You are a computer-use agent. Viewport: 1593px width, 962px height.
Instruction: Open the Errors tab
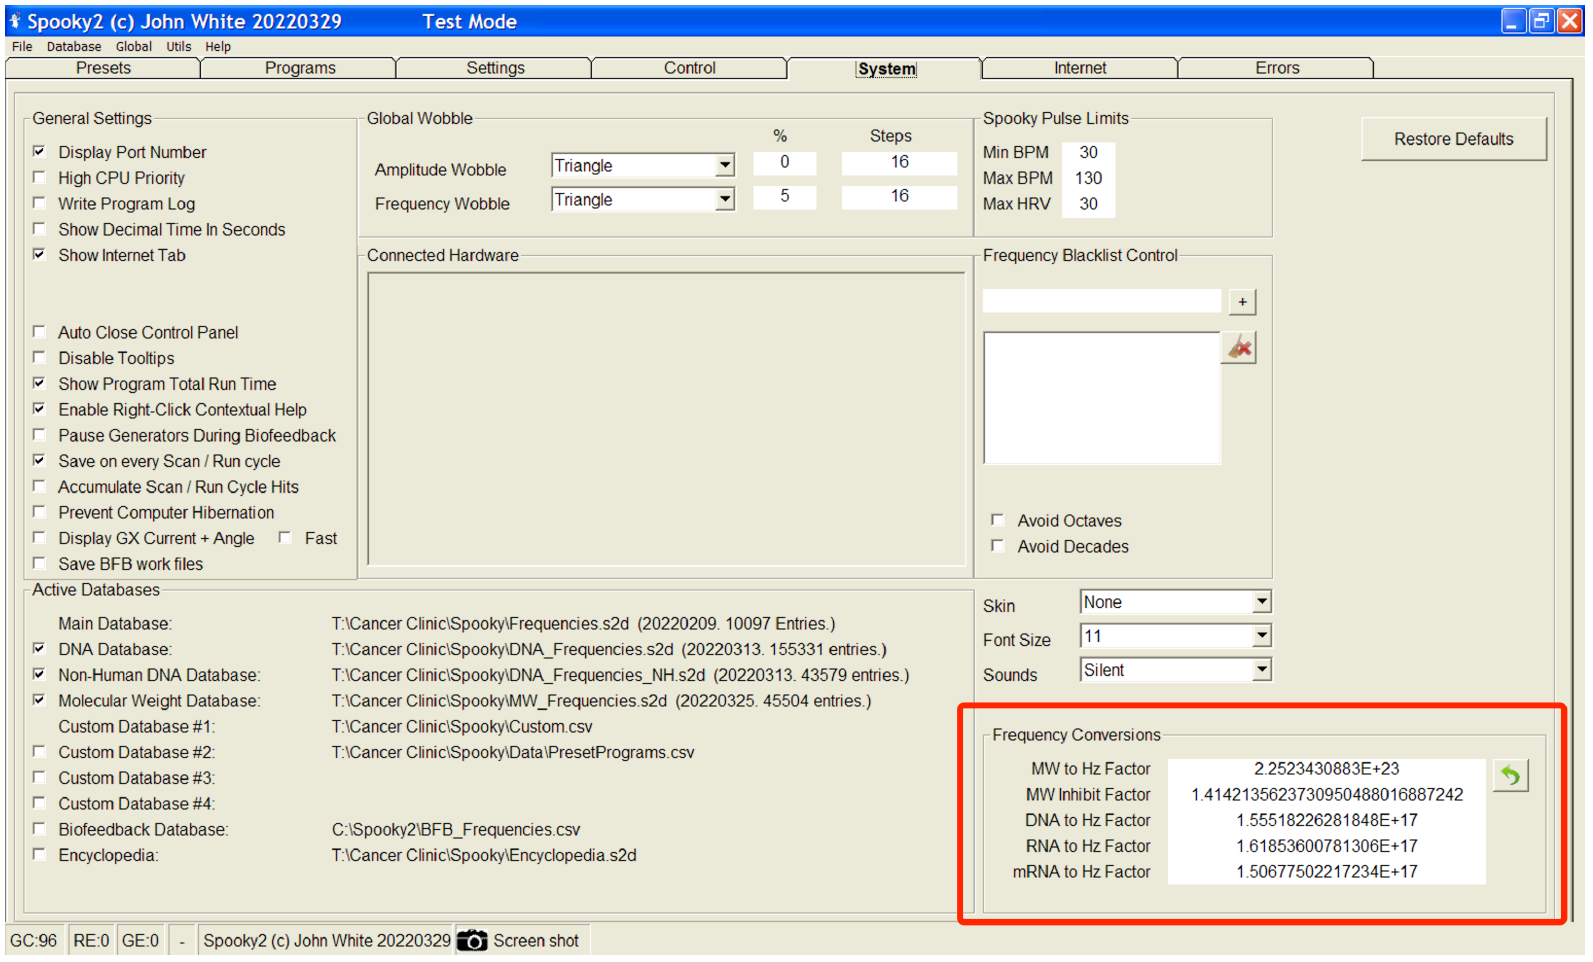1277,68
